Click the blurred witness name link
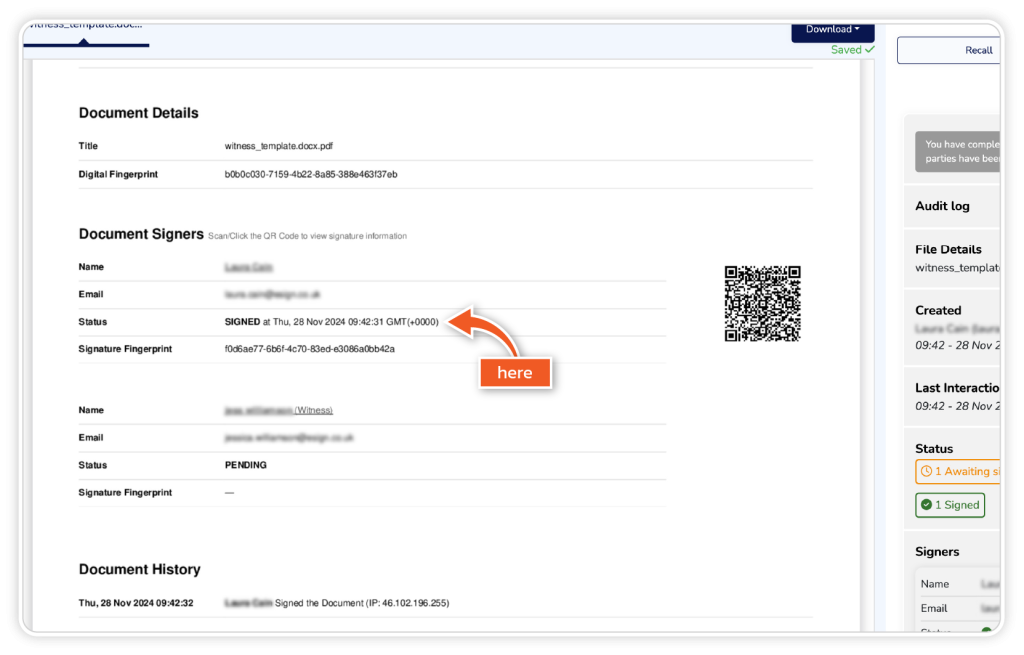The height and width of the screenshot is (655, 1024). [x=279, y=410]
